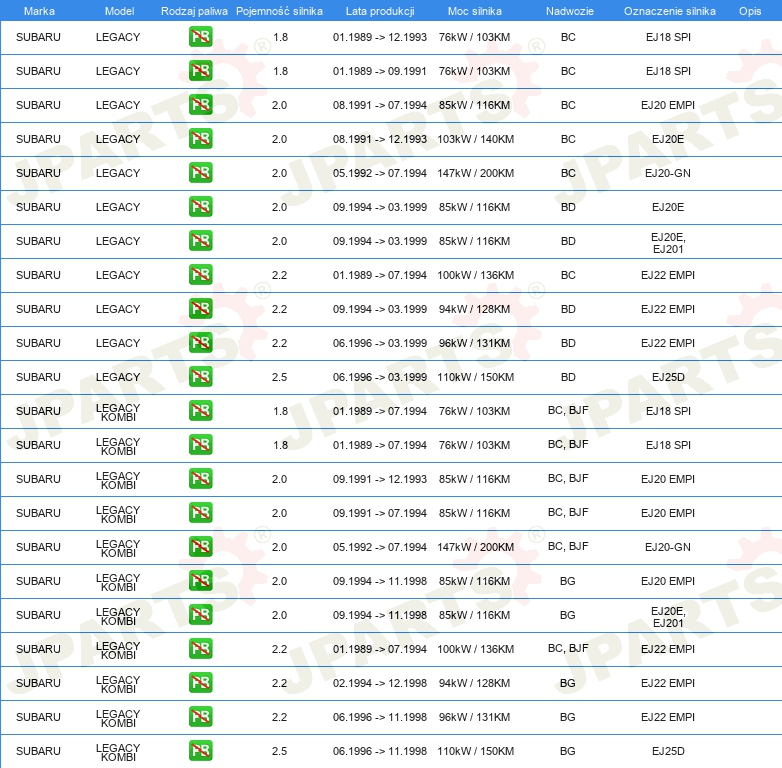This screenshot has width=782, height=768.
Task: Select '96kW / 131KM' in the BD row
Action: click(474, 343)
